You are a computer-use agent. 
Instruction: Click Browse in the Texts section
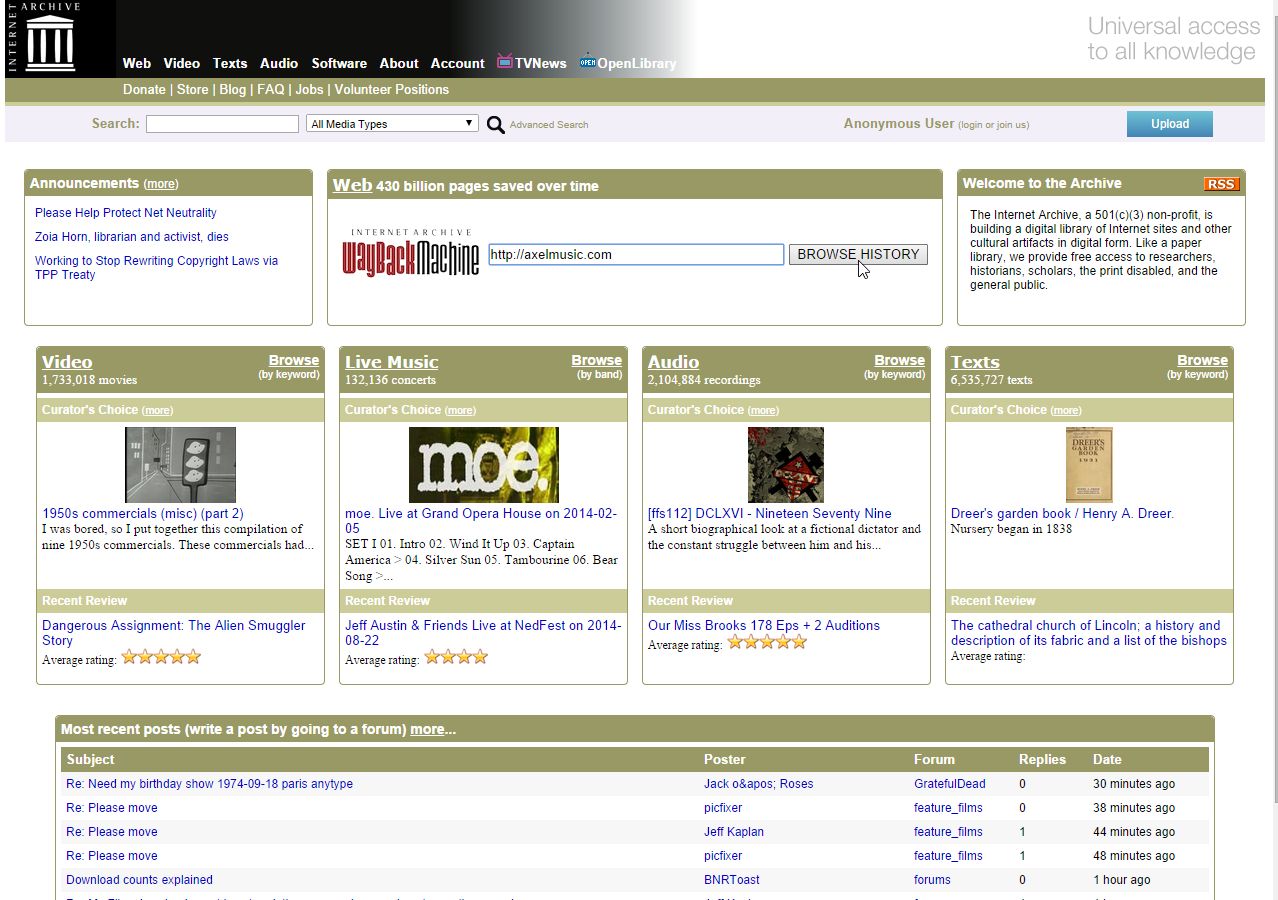1203,360
